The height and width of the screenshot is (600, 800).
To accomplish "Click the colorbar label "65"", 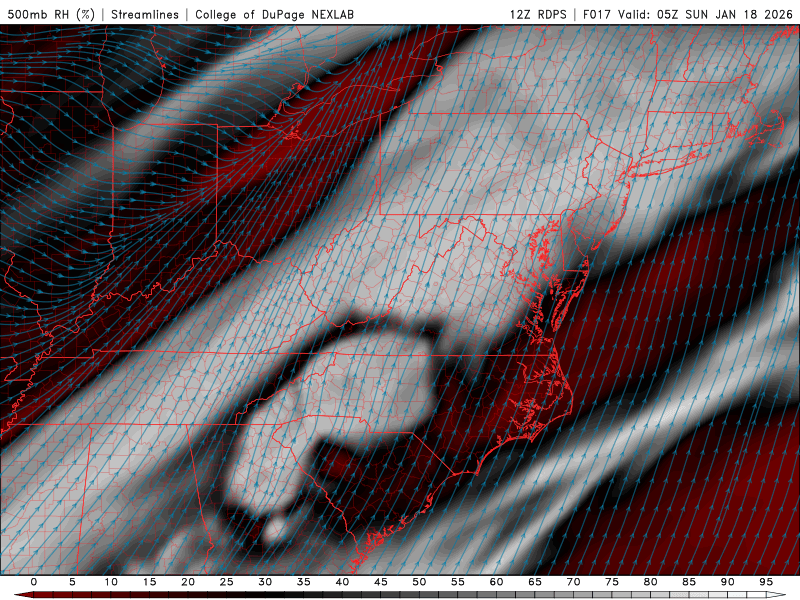I will (535, 582).
